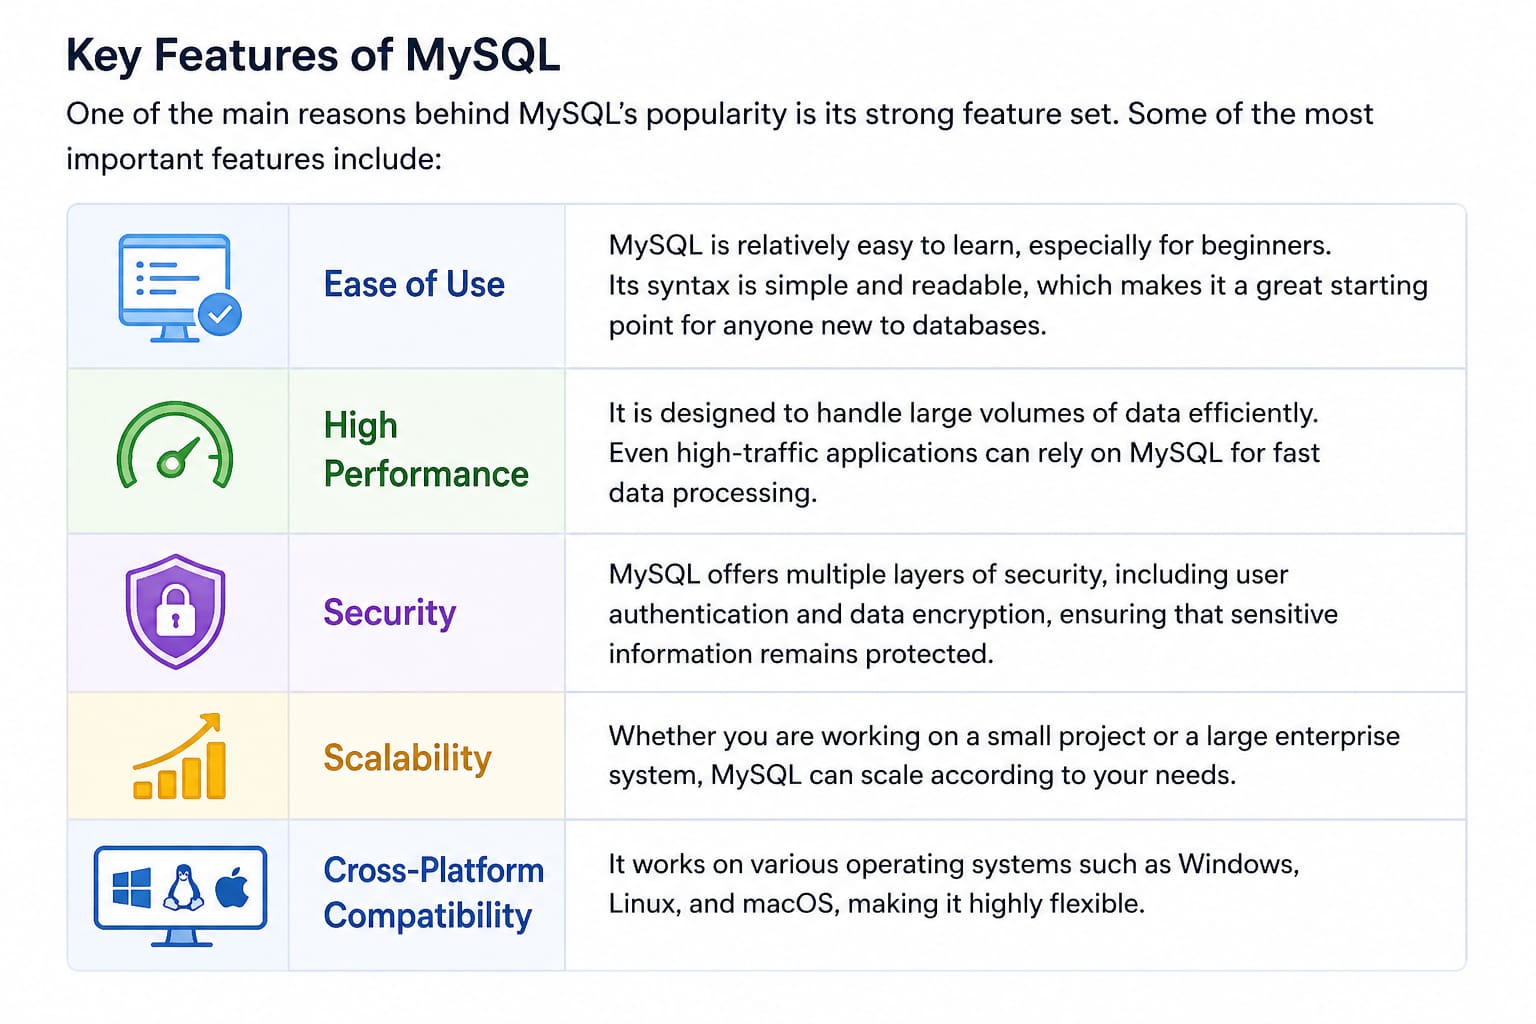The width and height of the screenshot is (1536, 1024).
Task: Select the orange growth bar chart icon
Action: [180, 757]
